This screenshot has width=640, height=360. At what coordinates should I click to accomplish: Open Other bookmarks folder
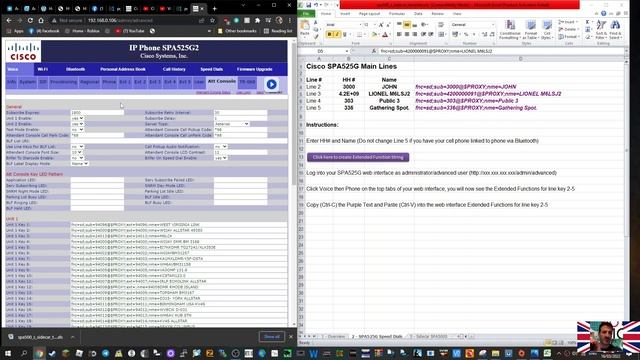tap(238, 31)
